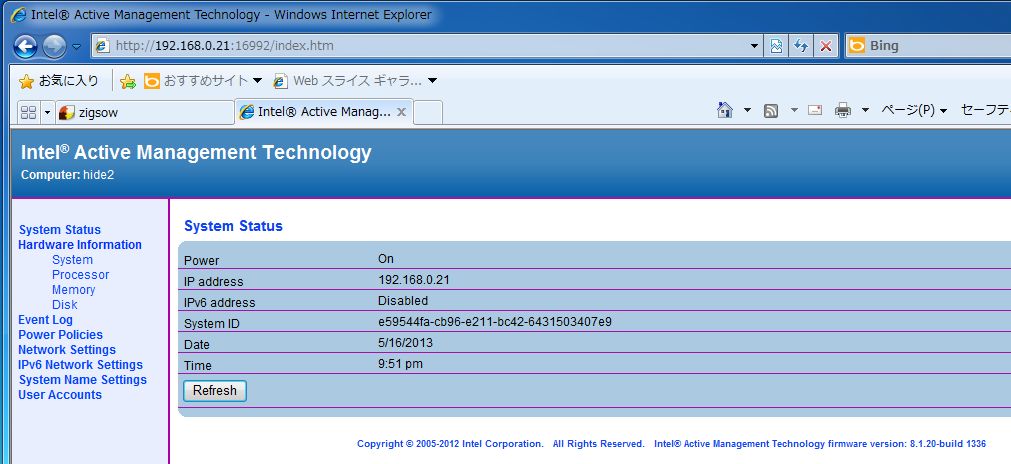Open the recent pages dropdown beside Forward
The height and width of the screenshot is (464, 1011).
(77, 46)
